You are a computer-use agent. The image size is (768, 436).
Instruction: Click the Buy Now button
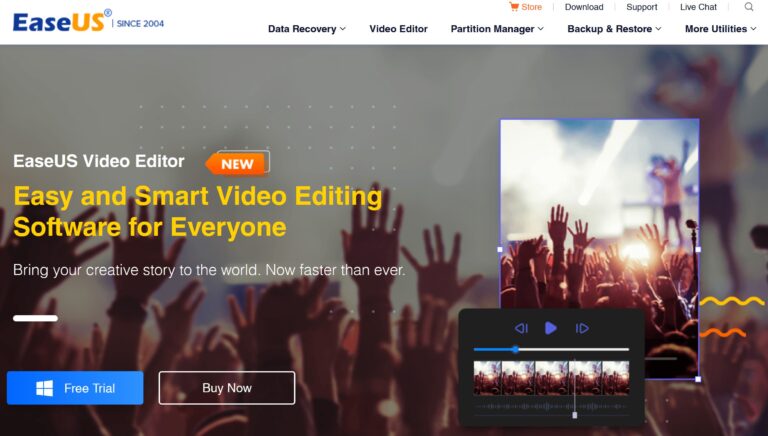click(227, 388)
